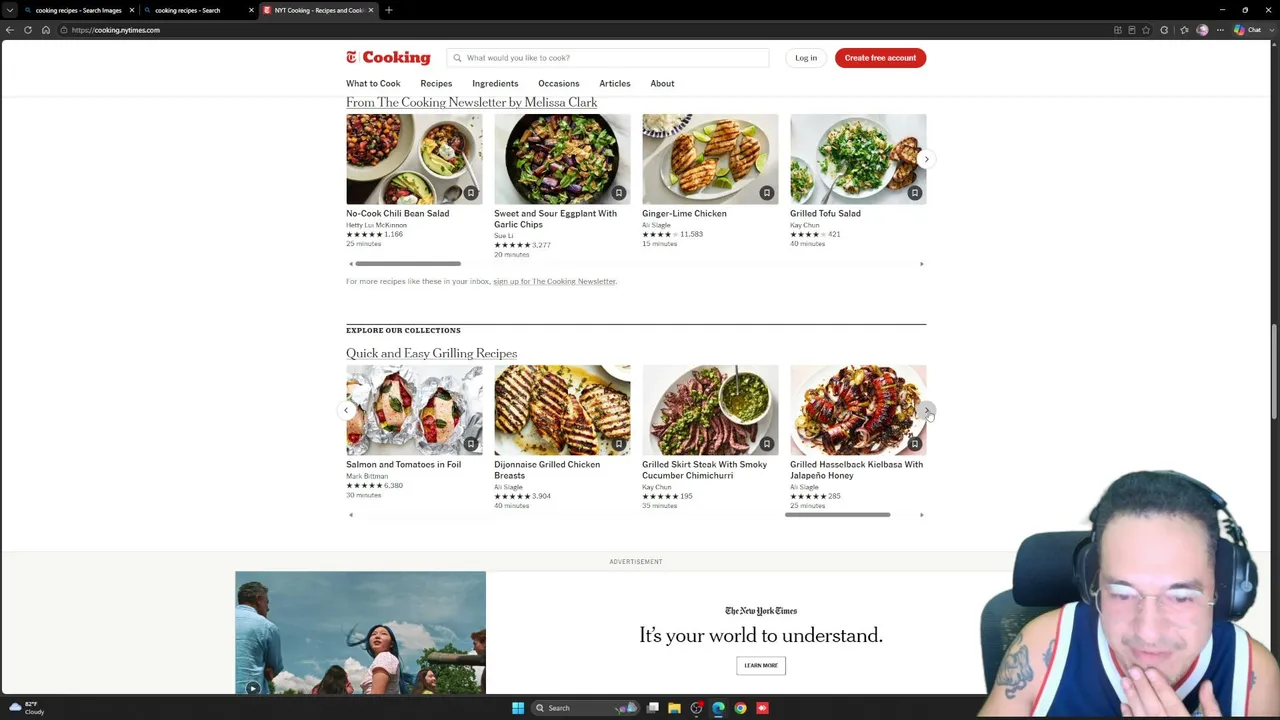Open the Dijonnaise Grilled Chicken Breasts photo
This screenshot has width=1280, height=720.
[x=562, y=410]
